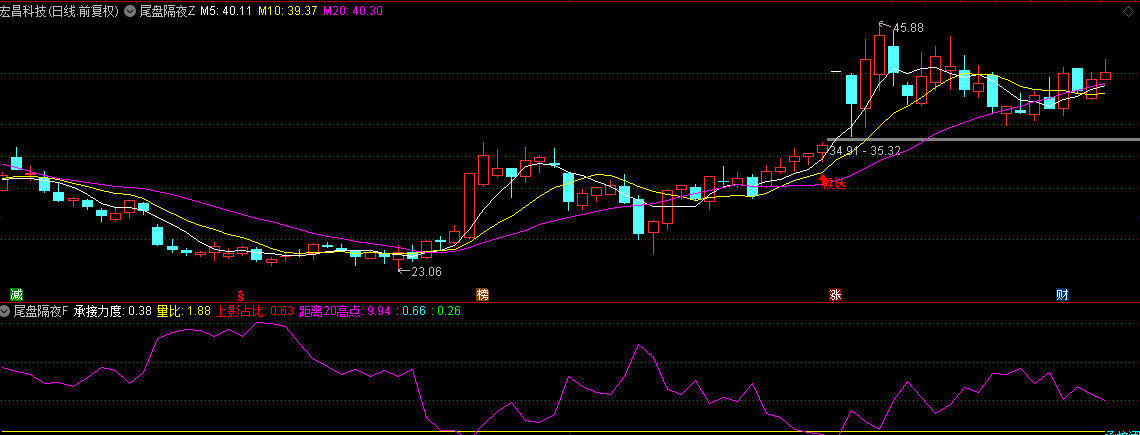Click the 34.91 - 35.32 gap label

tap(864, 151)
